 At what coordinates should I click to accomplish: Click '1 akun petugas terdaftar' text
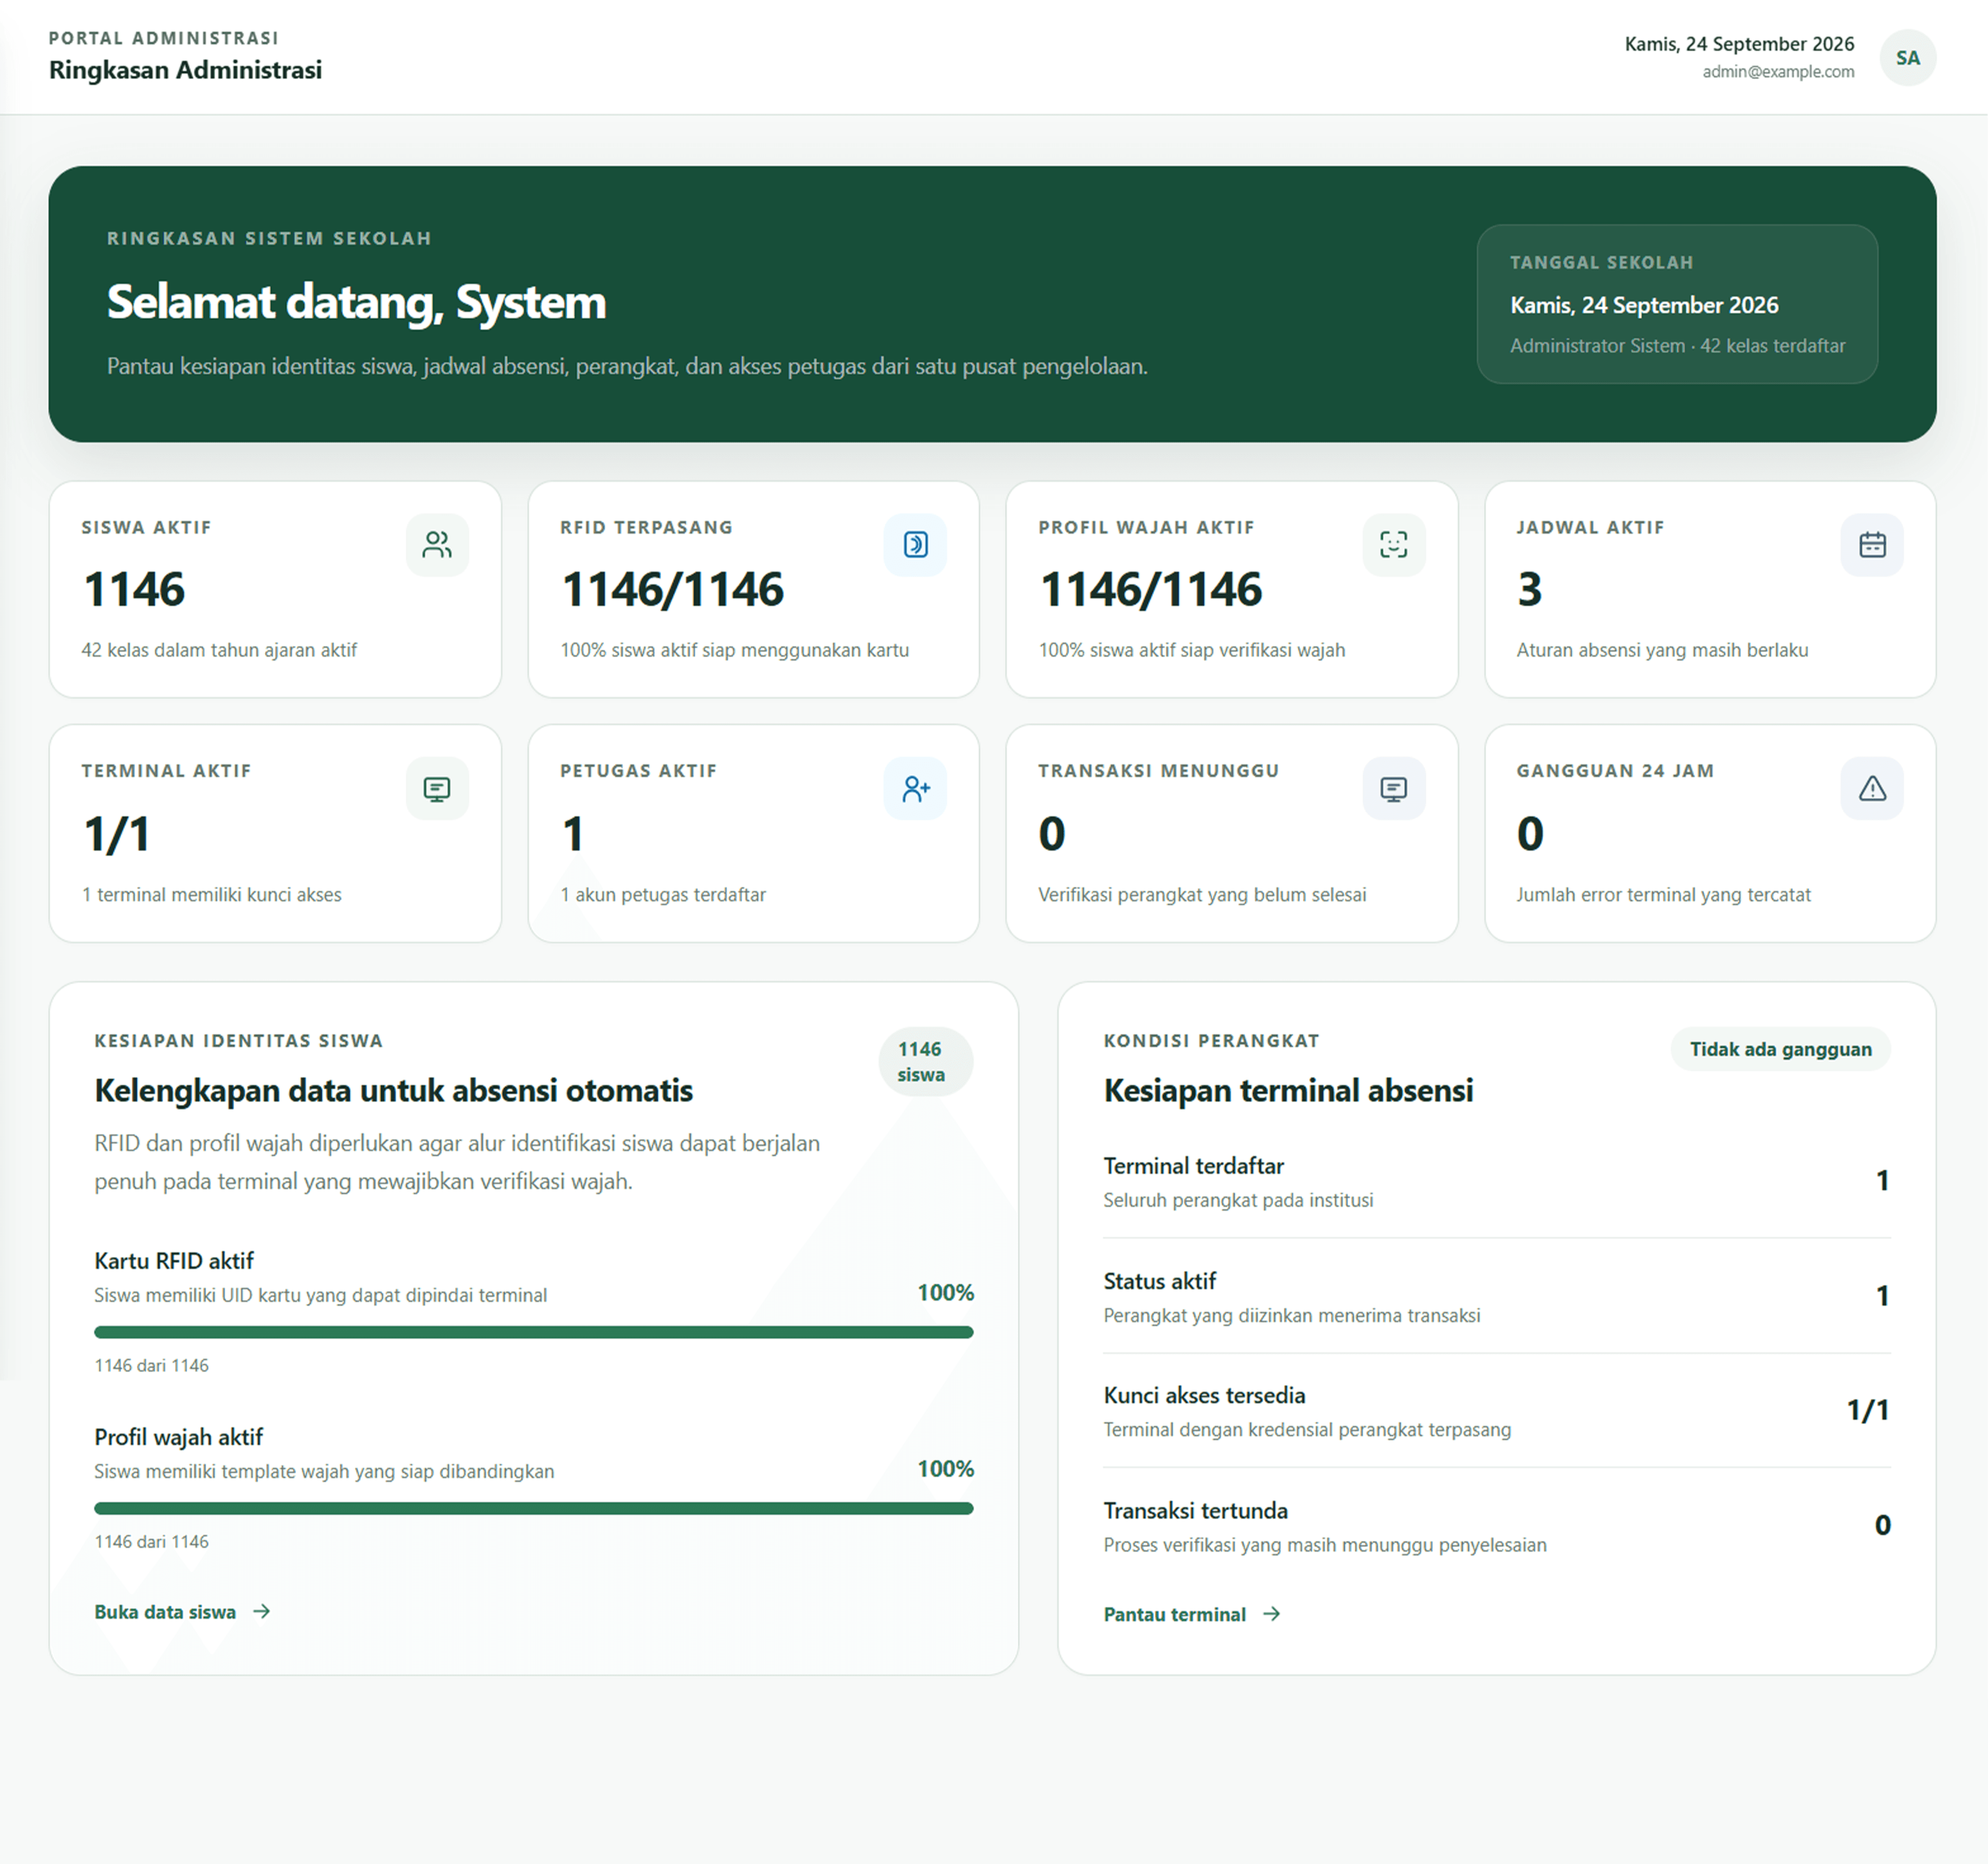(x=663, y=895)
